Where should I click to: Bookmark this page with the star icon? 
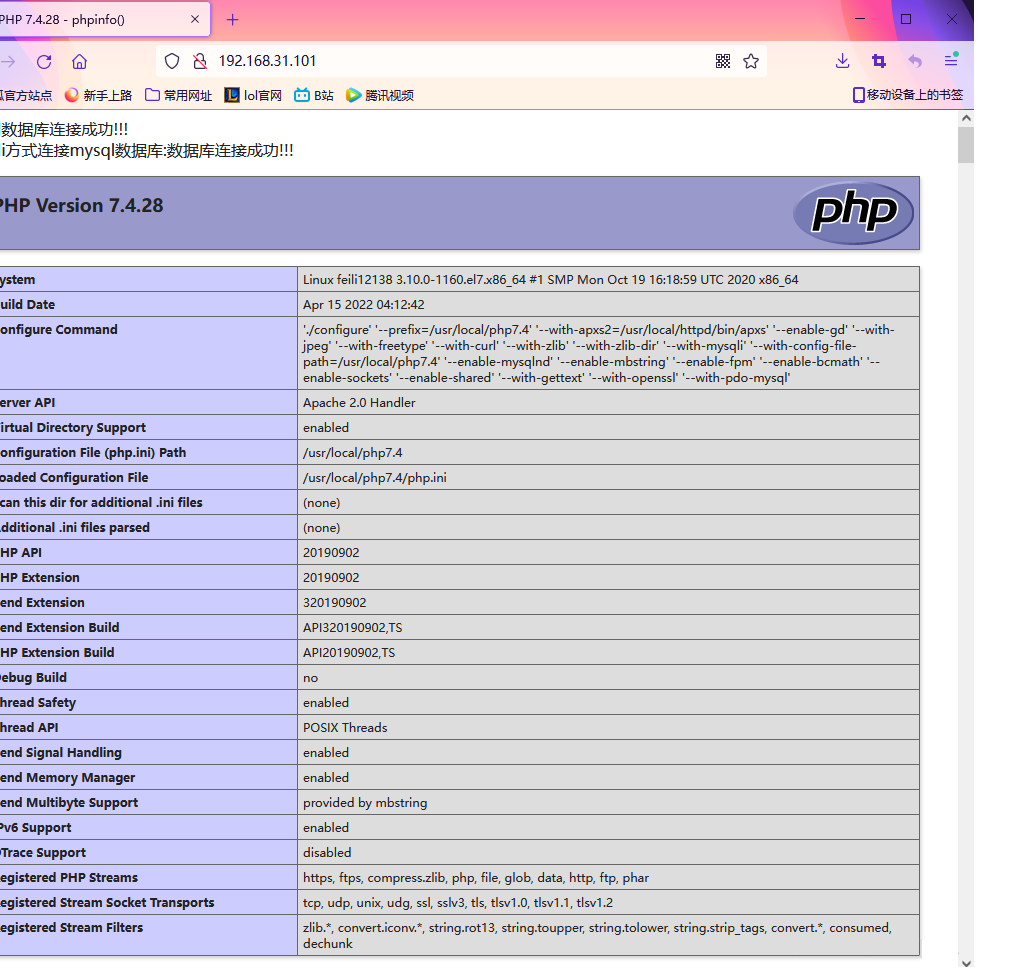click(x=751, y=61)
